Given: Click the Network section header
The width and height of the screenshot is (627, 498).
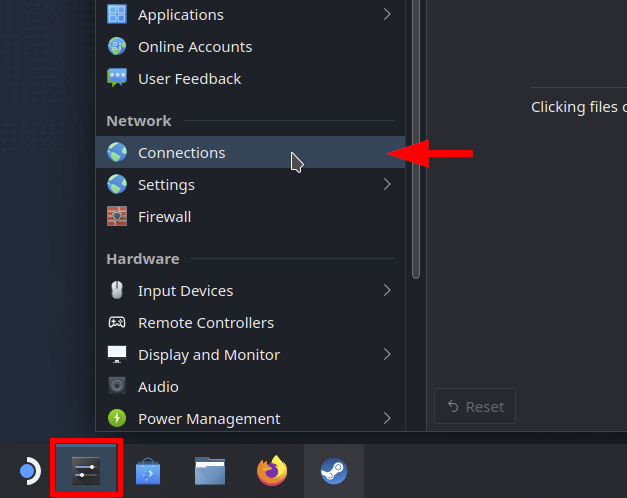Looking at the screenshot, I should [139, 121].
